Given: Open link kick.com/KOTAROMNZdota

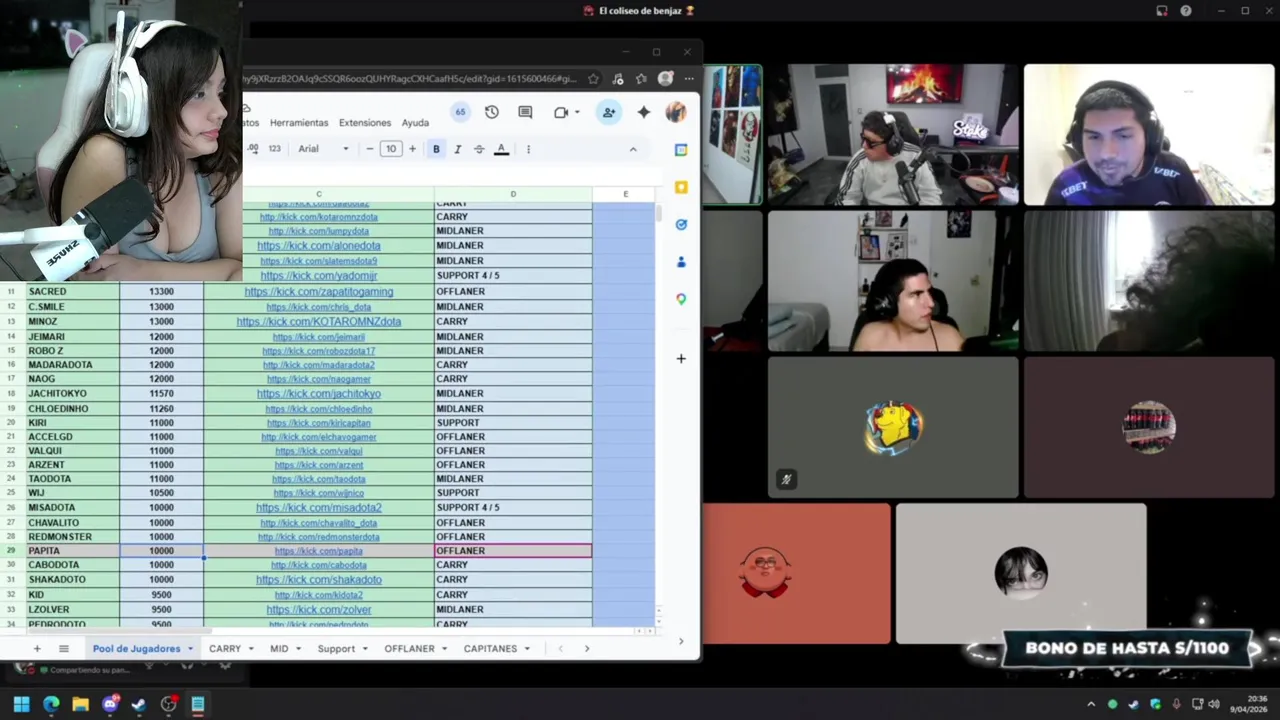Looking at the screenshot, I should coord(319,322).
